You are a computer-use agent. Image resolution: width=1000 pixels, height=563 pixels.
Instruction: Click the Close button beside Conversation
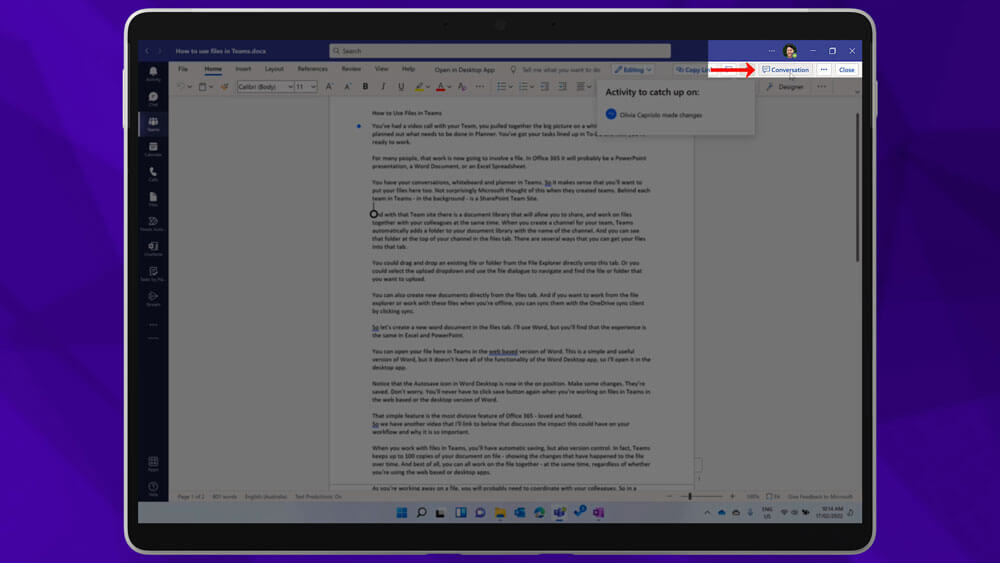(846, 70)
